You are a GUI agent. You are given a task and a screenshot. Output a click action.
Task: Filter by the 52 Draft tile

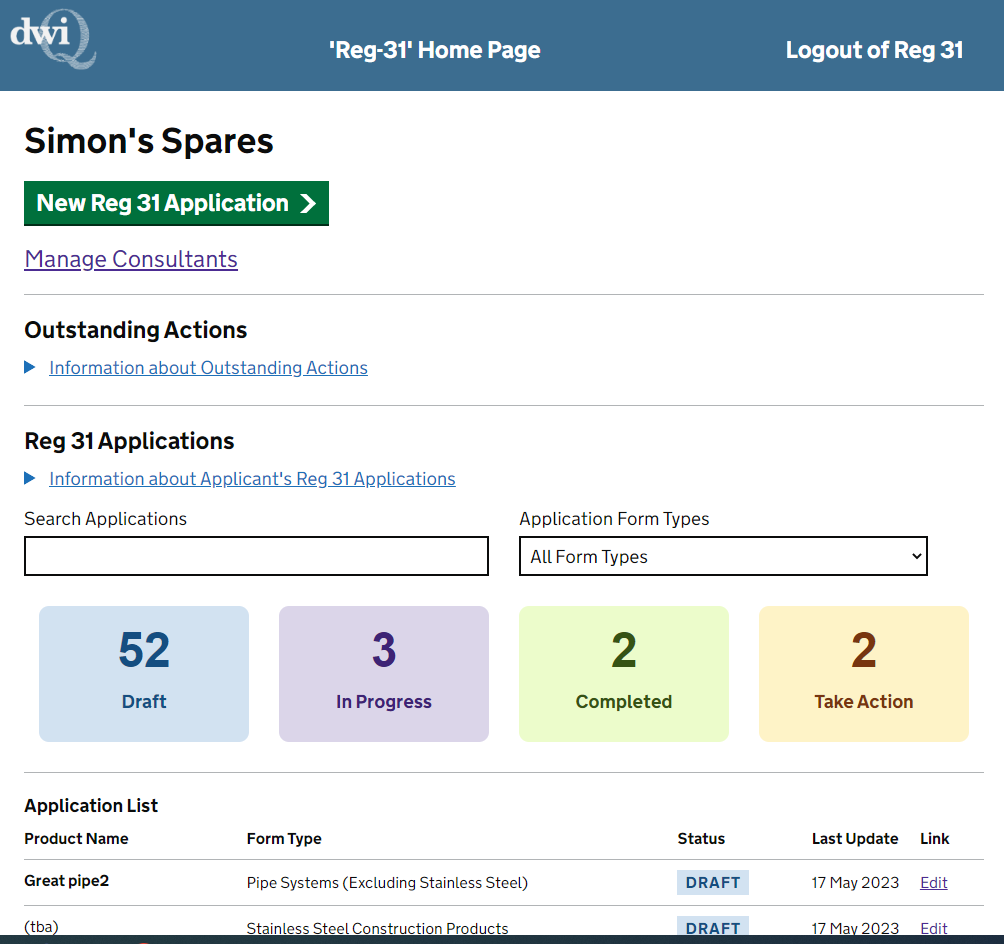pos(144,673)
